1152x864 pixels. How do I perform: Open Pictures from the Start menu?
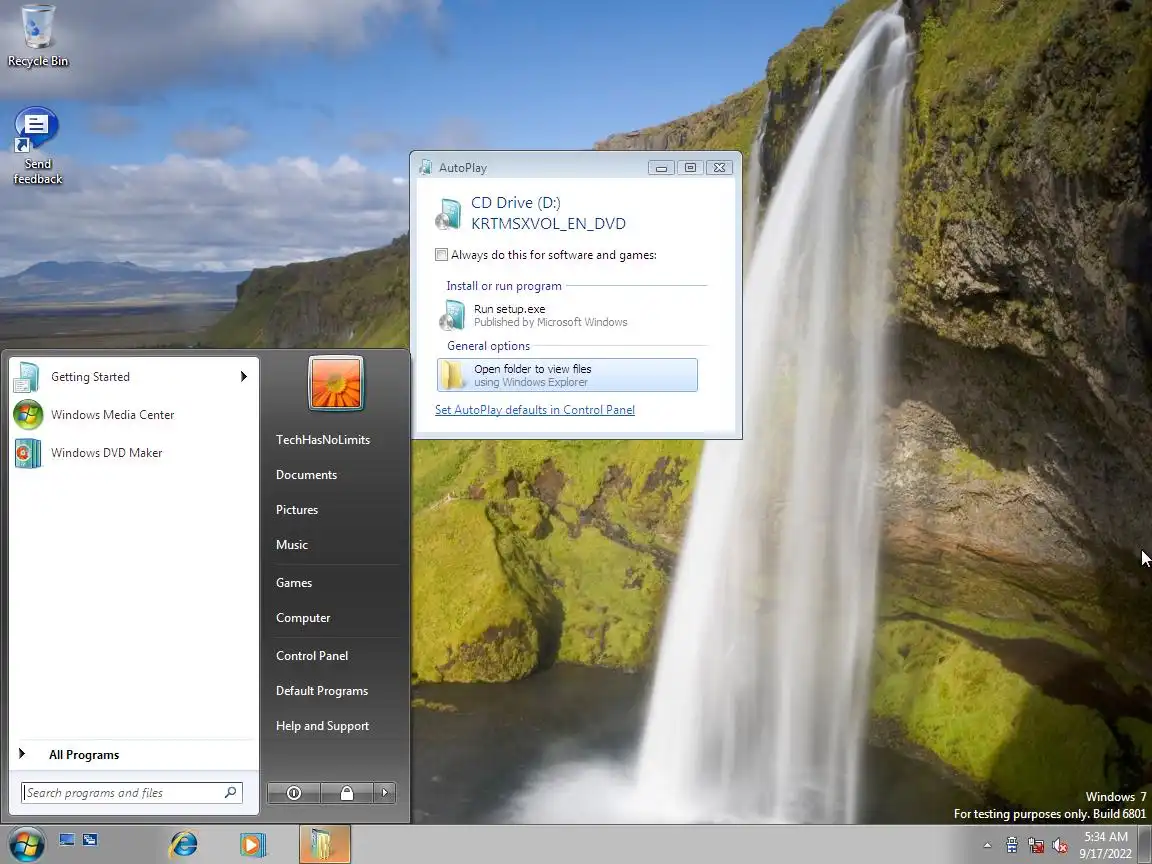pos(297,510)
